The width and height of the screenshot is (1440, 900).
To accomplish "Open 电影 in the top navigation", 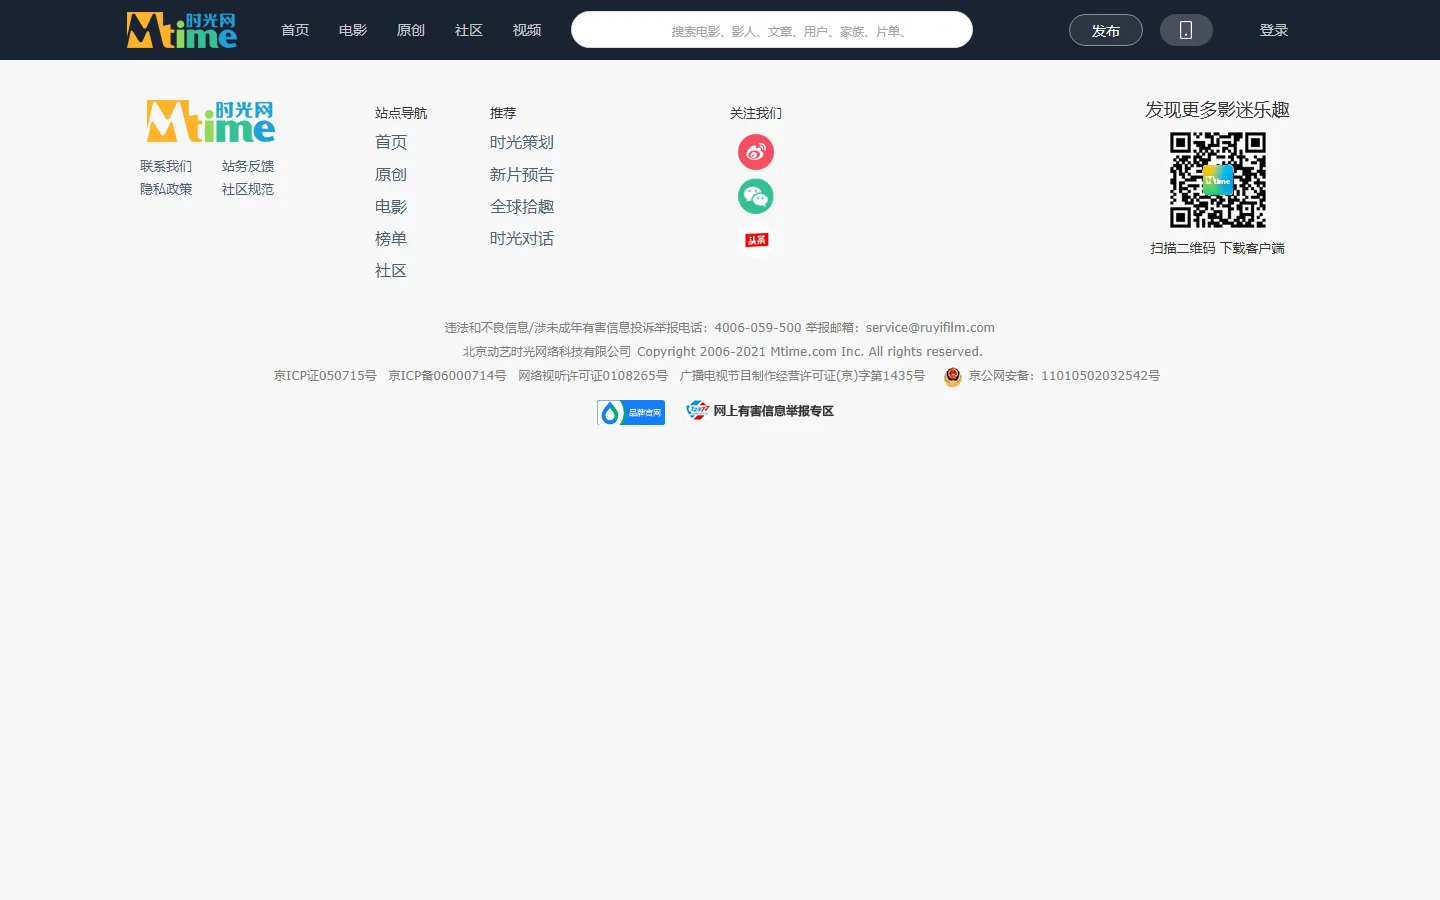I will click(353, 30).
